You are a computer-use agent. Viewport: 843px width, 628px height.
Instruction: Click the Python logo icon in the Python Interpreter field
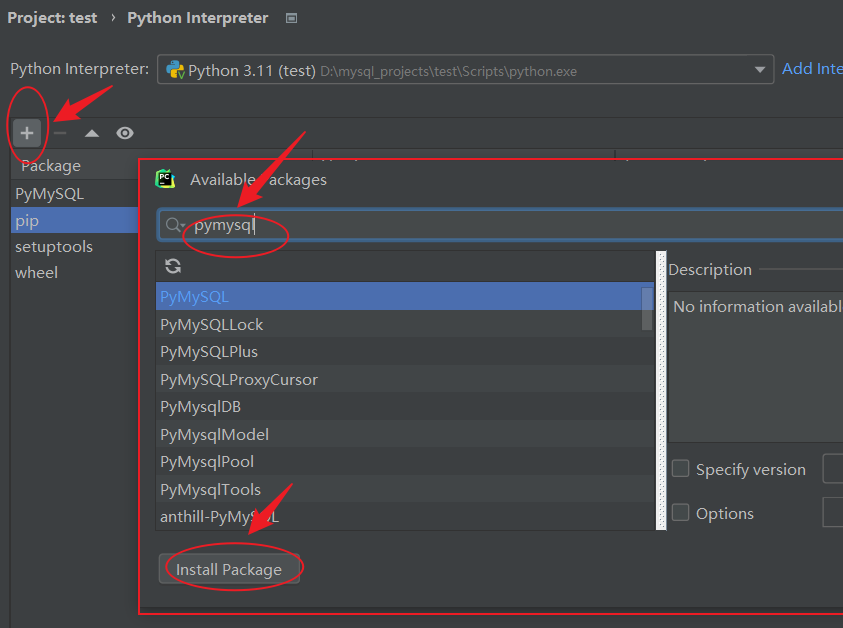[x=175, y=69]
